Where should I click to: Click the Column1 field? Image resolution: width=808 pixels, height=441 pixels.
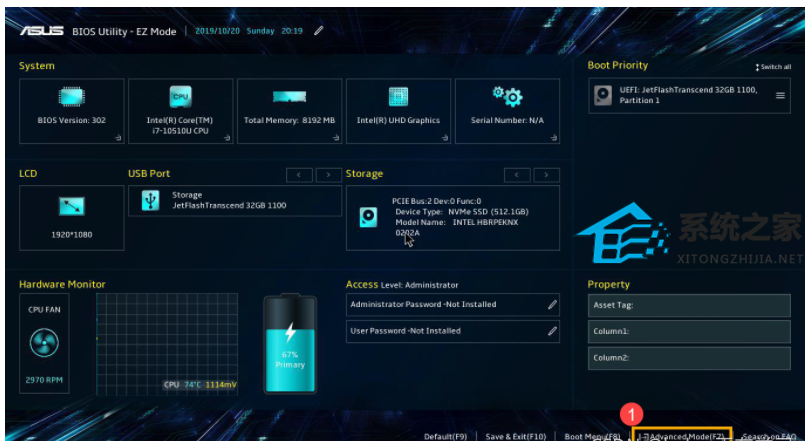click(689, 332)
